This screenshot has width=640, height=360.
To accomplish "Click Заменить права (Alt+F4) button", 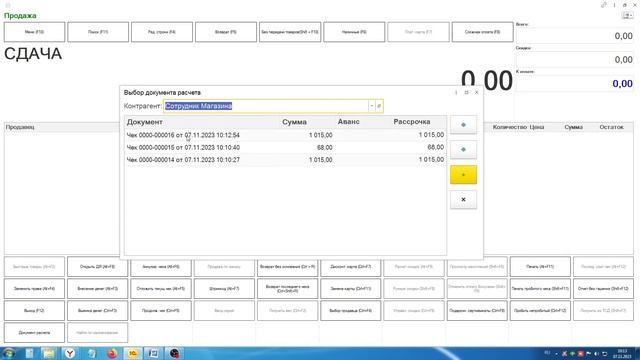I will [x=34, y=289].
